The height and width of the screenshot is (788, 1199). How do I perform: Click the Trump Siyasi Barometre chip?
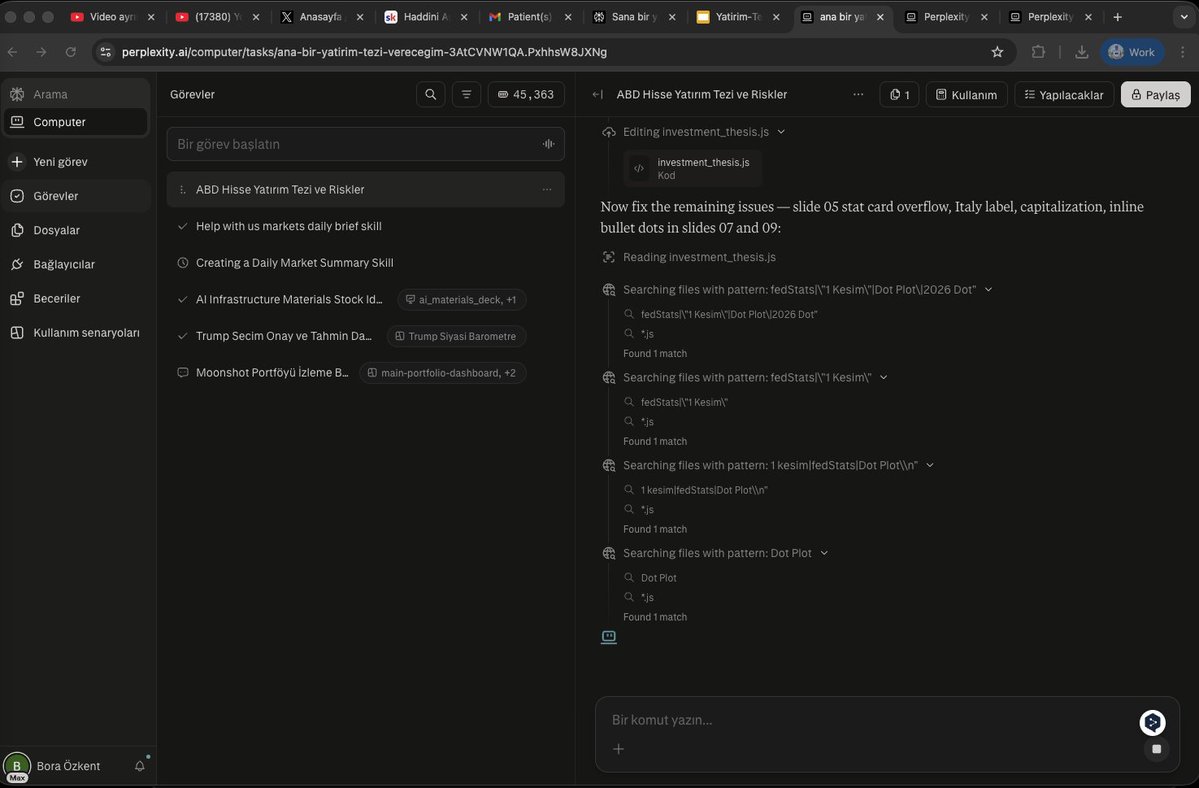pyautogui.click(x=457, y=336)
